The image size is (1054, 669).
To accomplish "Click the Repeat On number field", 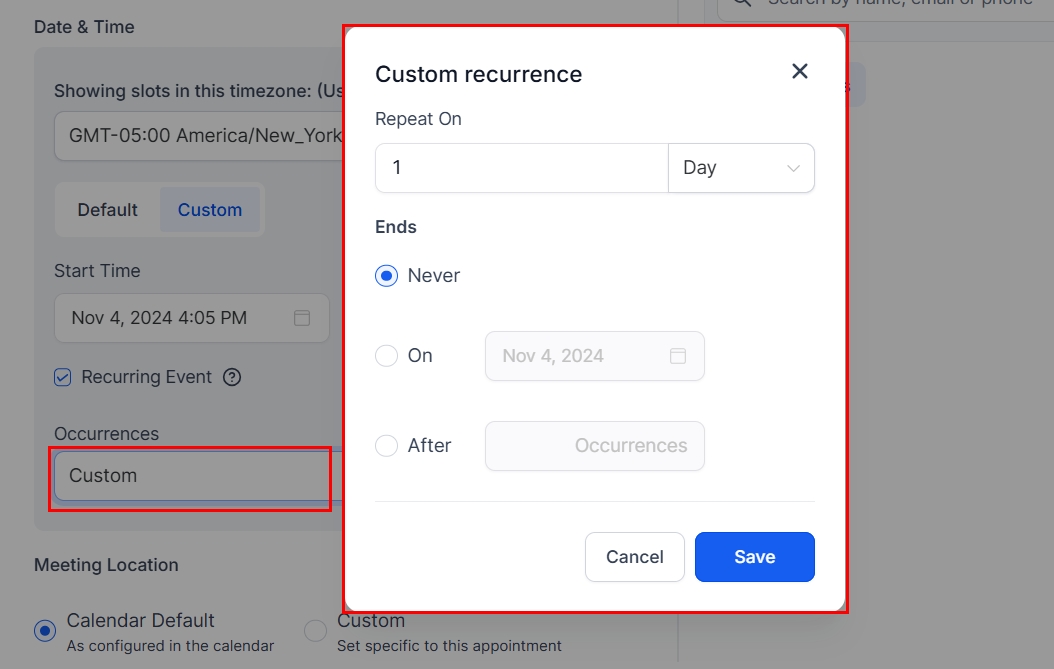I will [520, 168].
